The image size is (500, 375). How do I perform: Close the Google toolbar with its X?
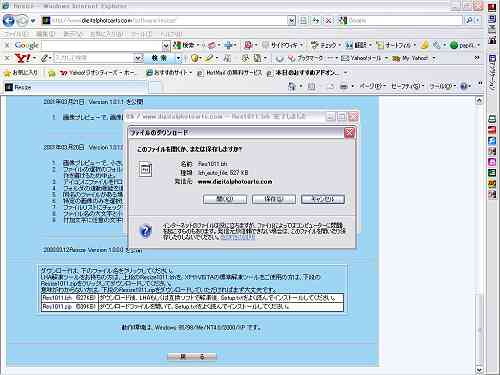6,45
